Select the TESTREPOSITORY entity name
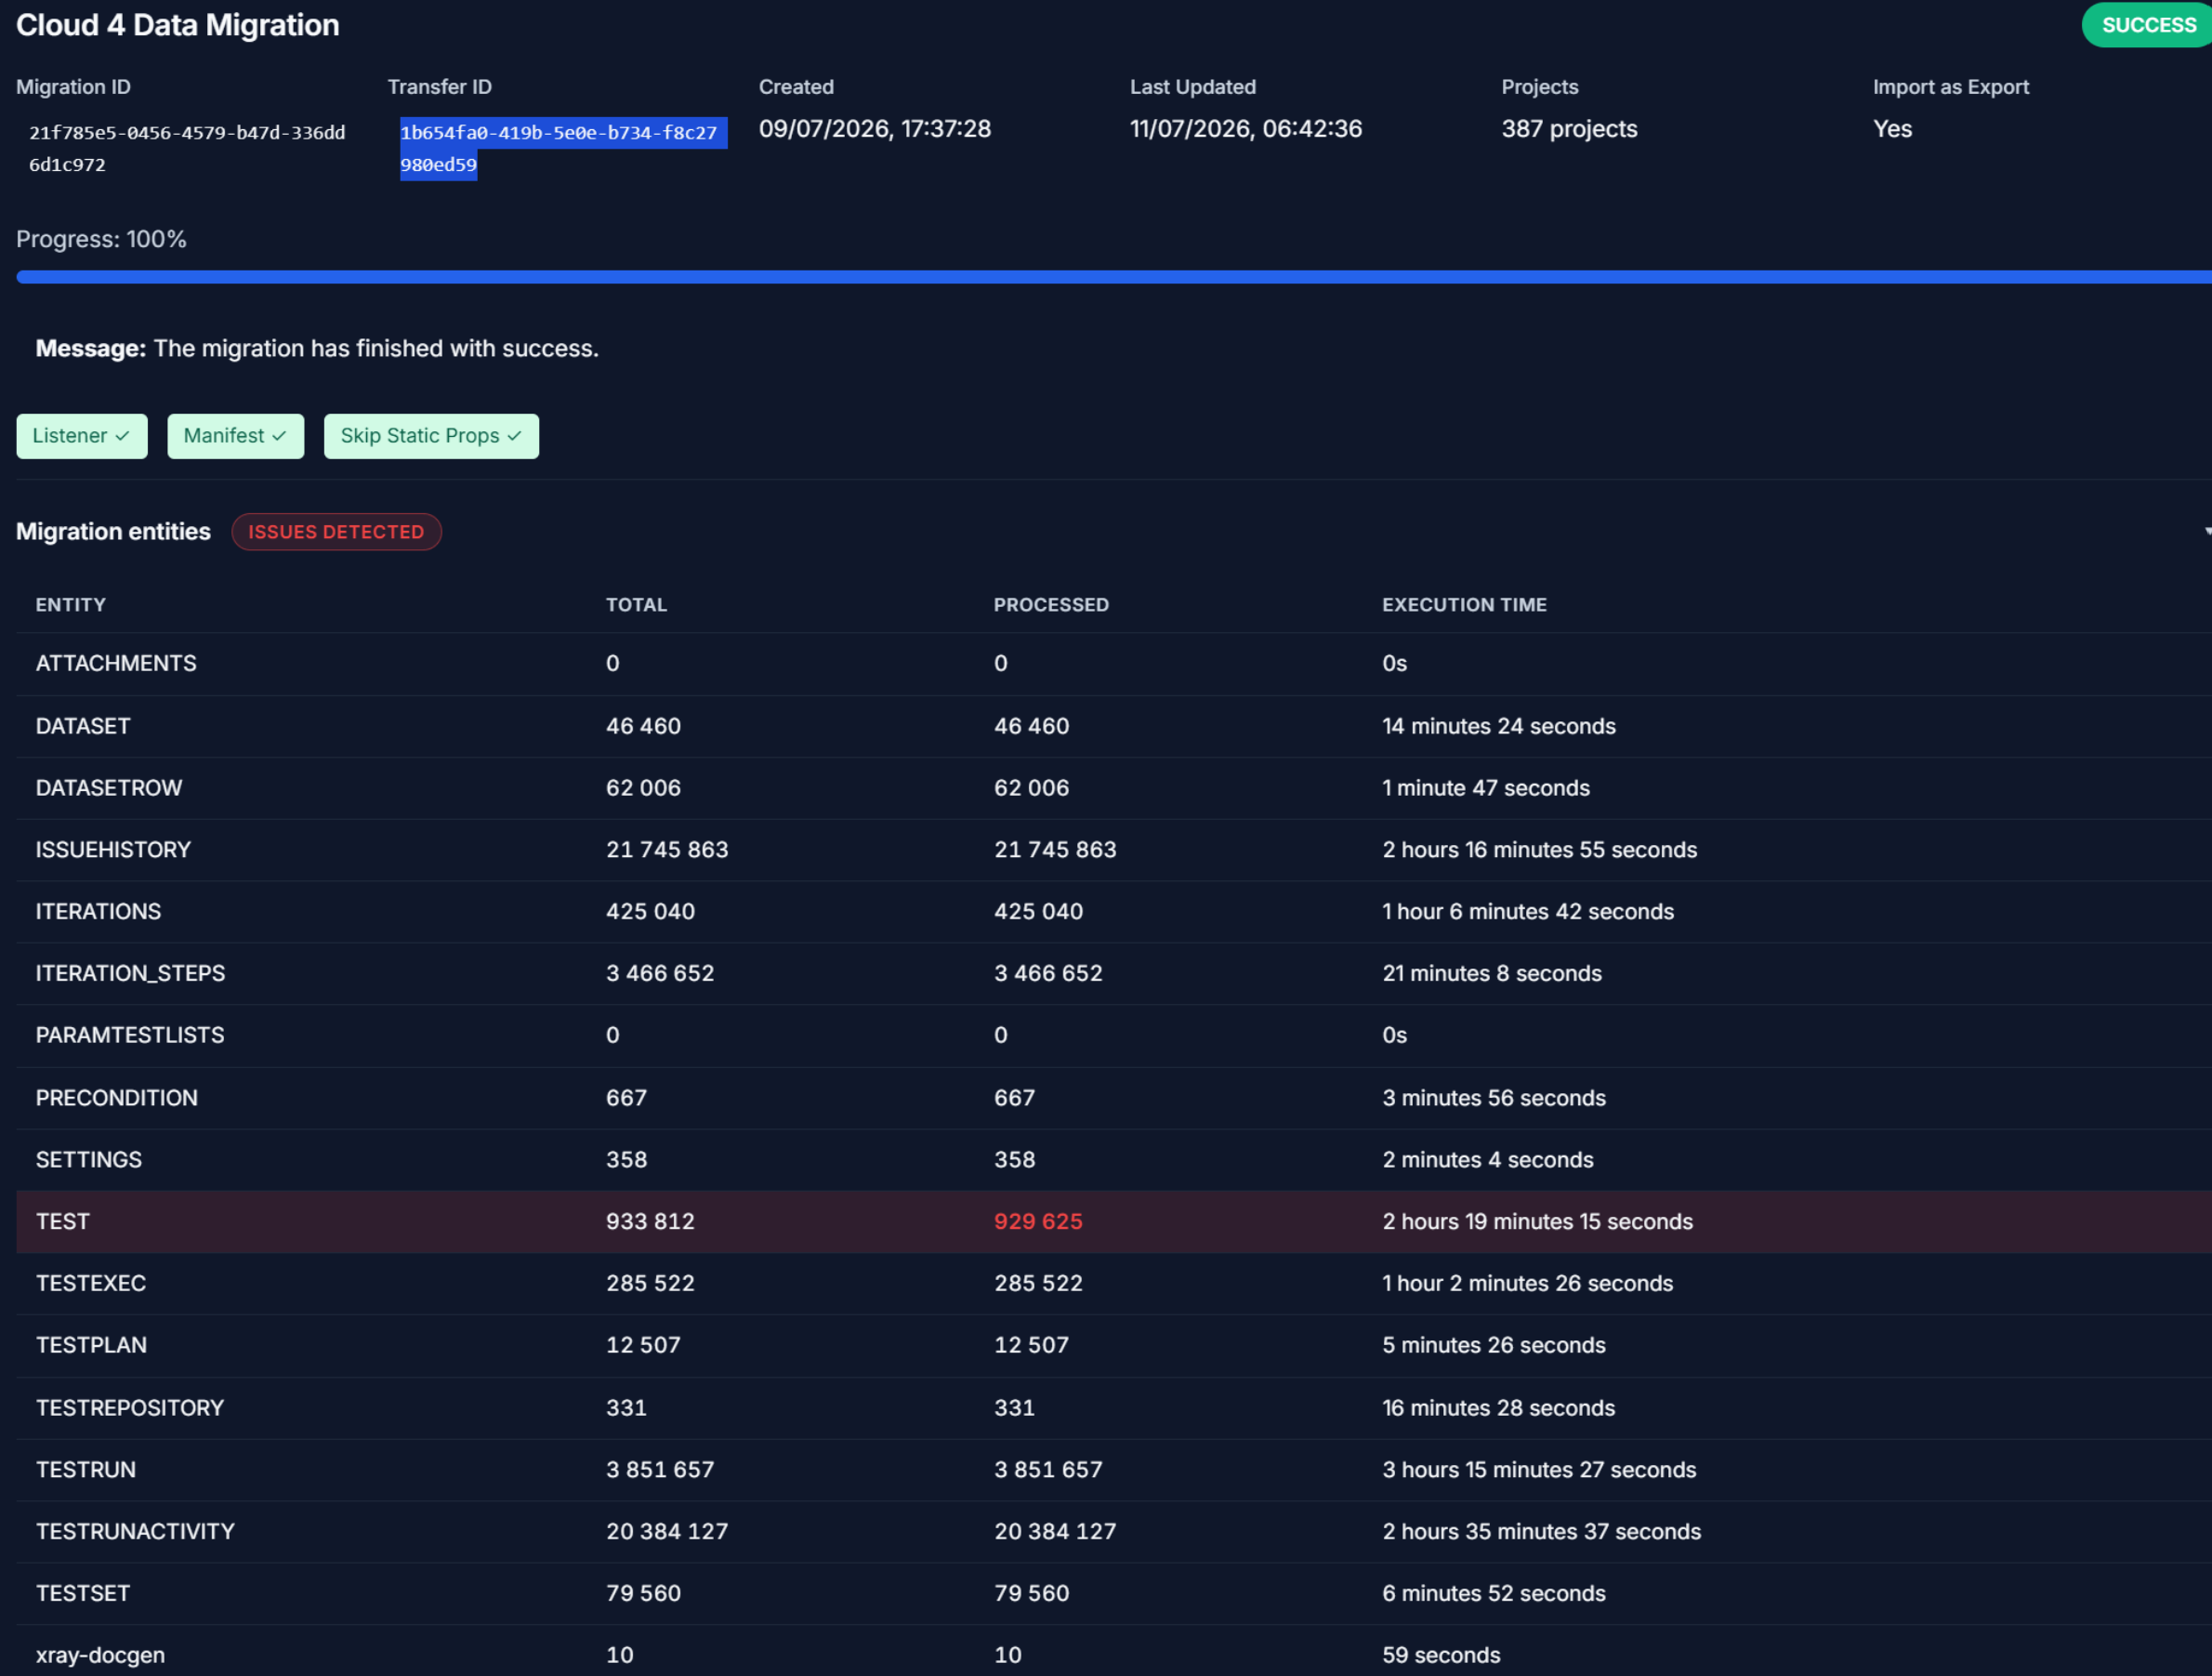Image resolution: width=2212 pixels, height=1676 pixels. click(130, 1408)
